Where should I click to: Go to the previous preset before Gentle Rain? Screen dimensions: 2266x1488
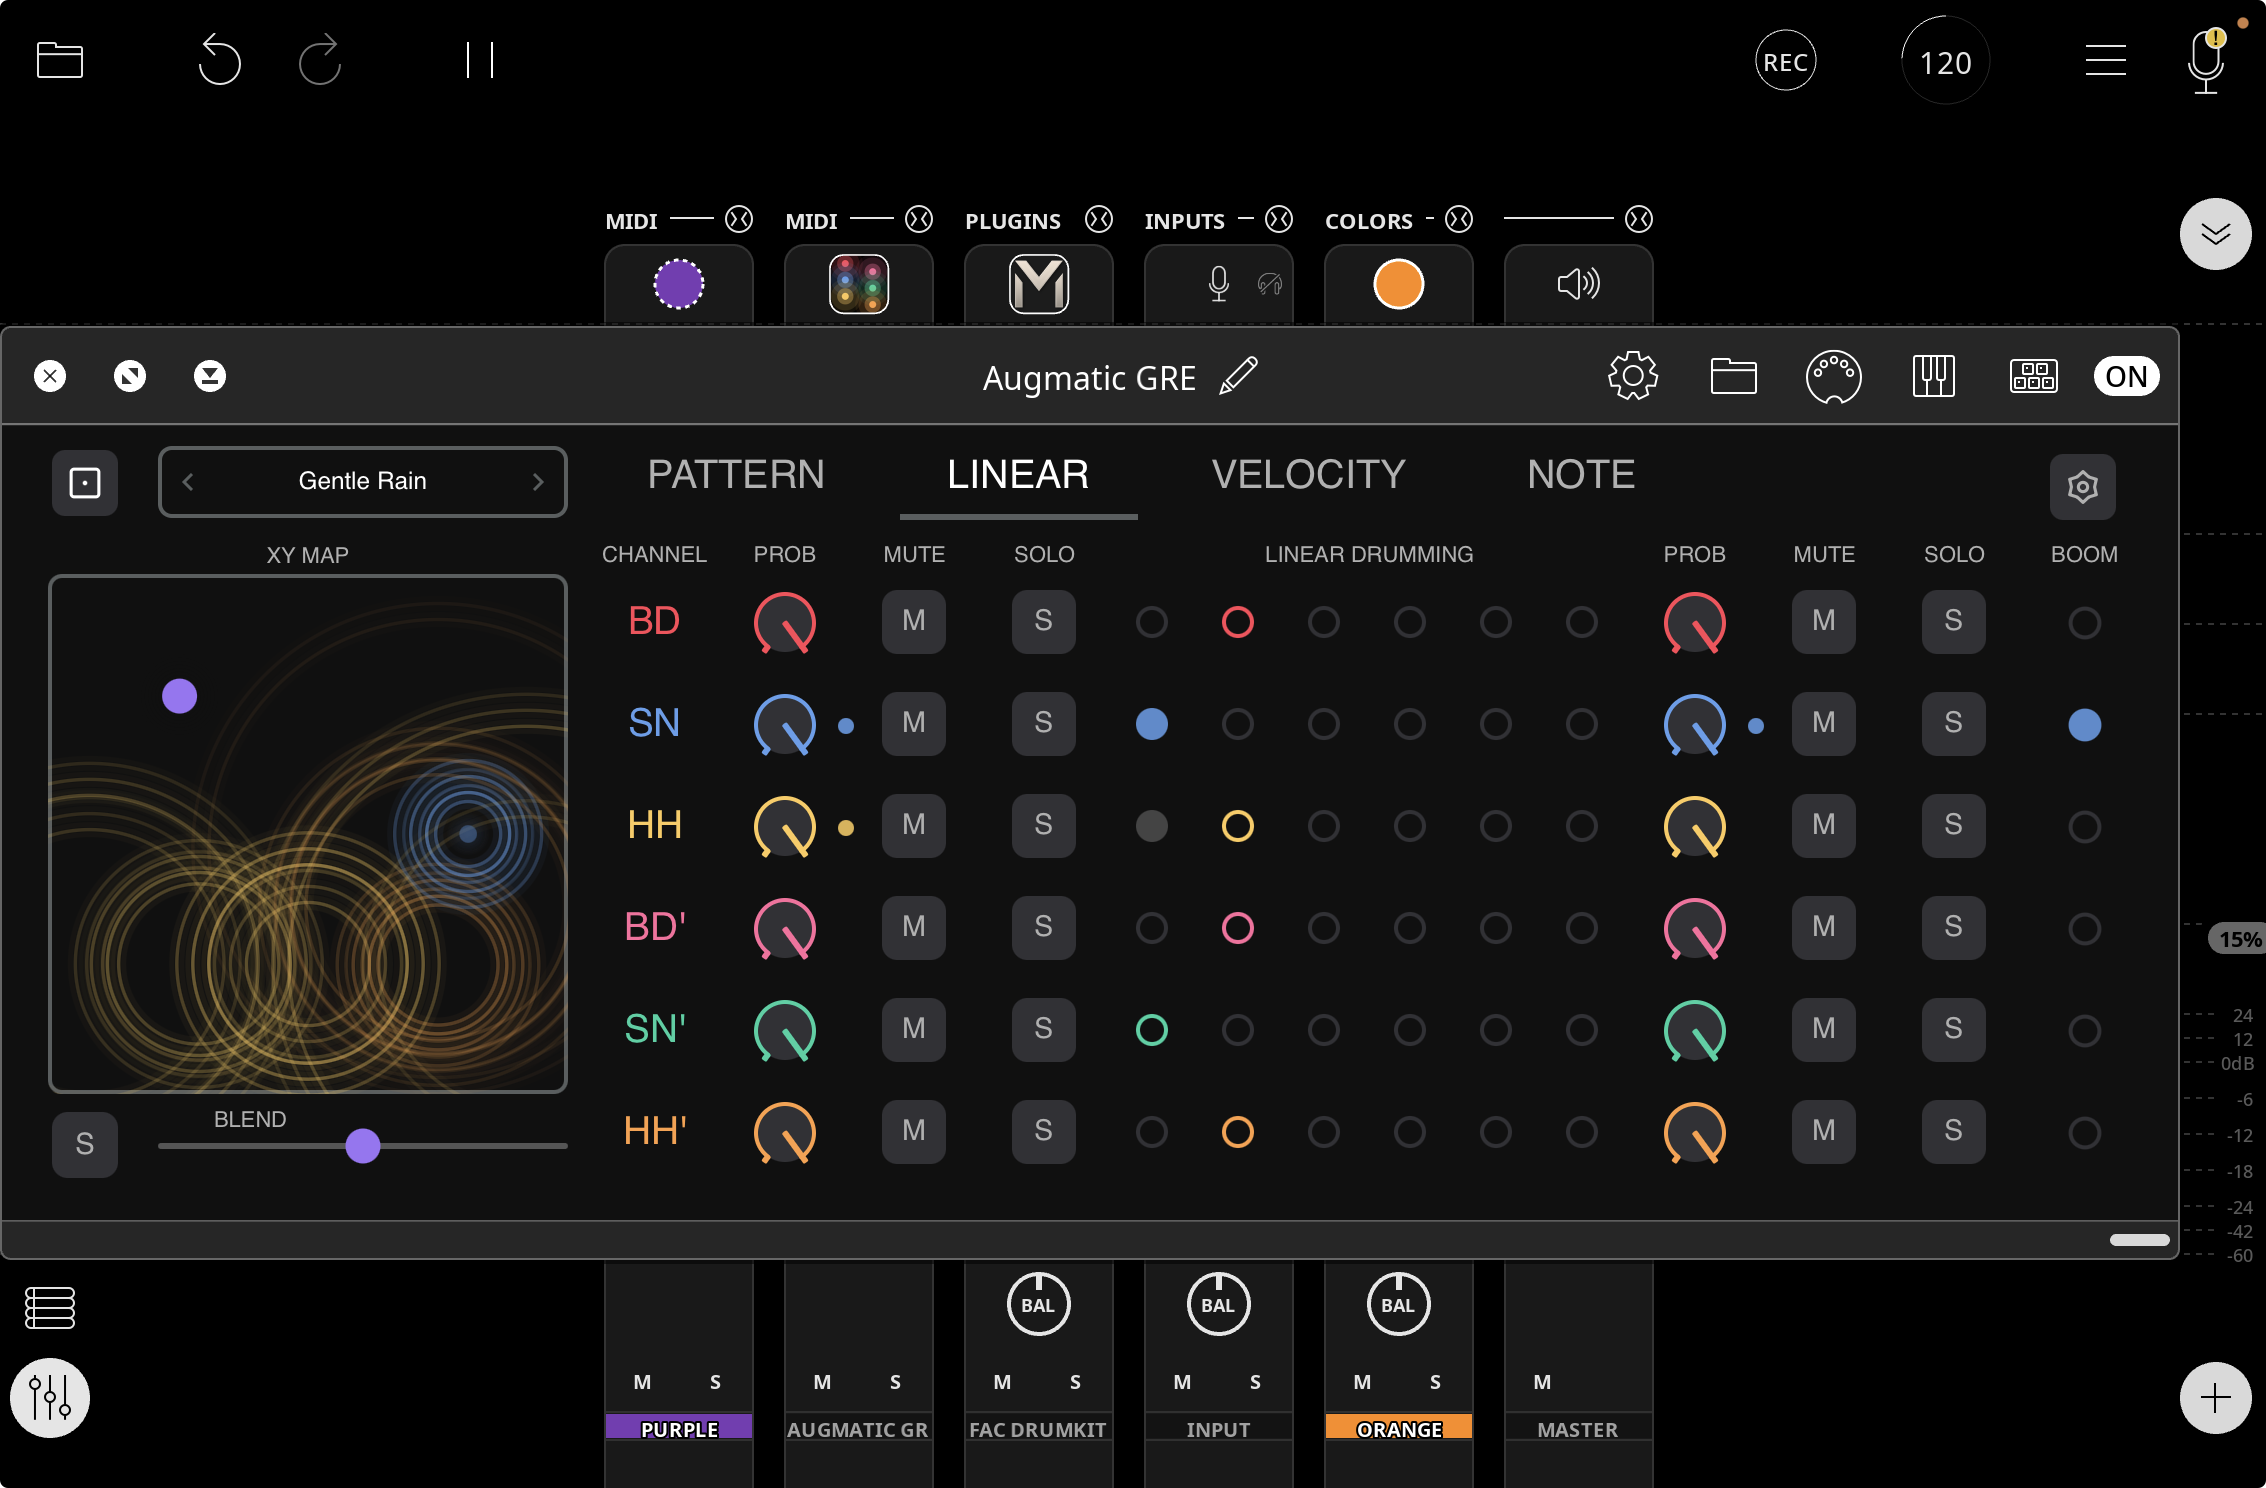coord(187,481)
